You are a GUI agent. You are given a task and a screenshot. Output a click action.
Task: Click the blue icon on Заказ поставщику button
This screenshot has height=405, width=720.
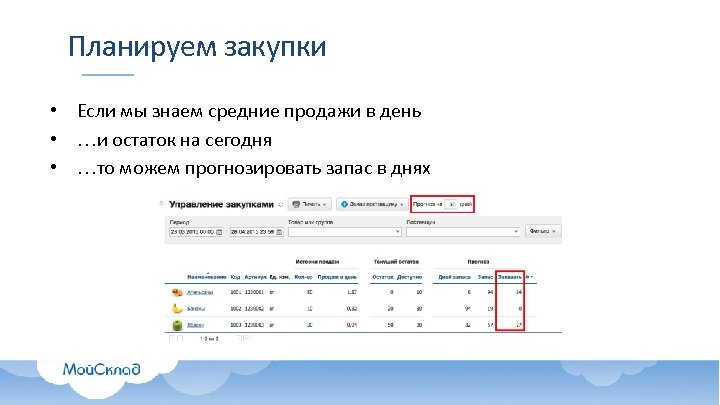click(344, 204)
